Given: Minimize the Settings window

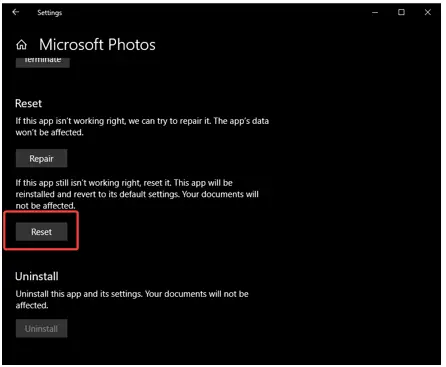Looking at the screenshot, I should [x=375, y=12].
